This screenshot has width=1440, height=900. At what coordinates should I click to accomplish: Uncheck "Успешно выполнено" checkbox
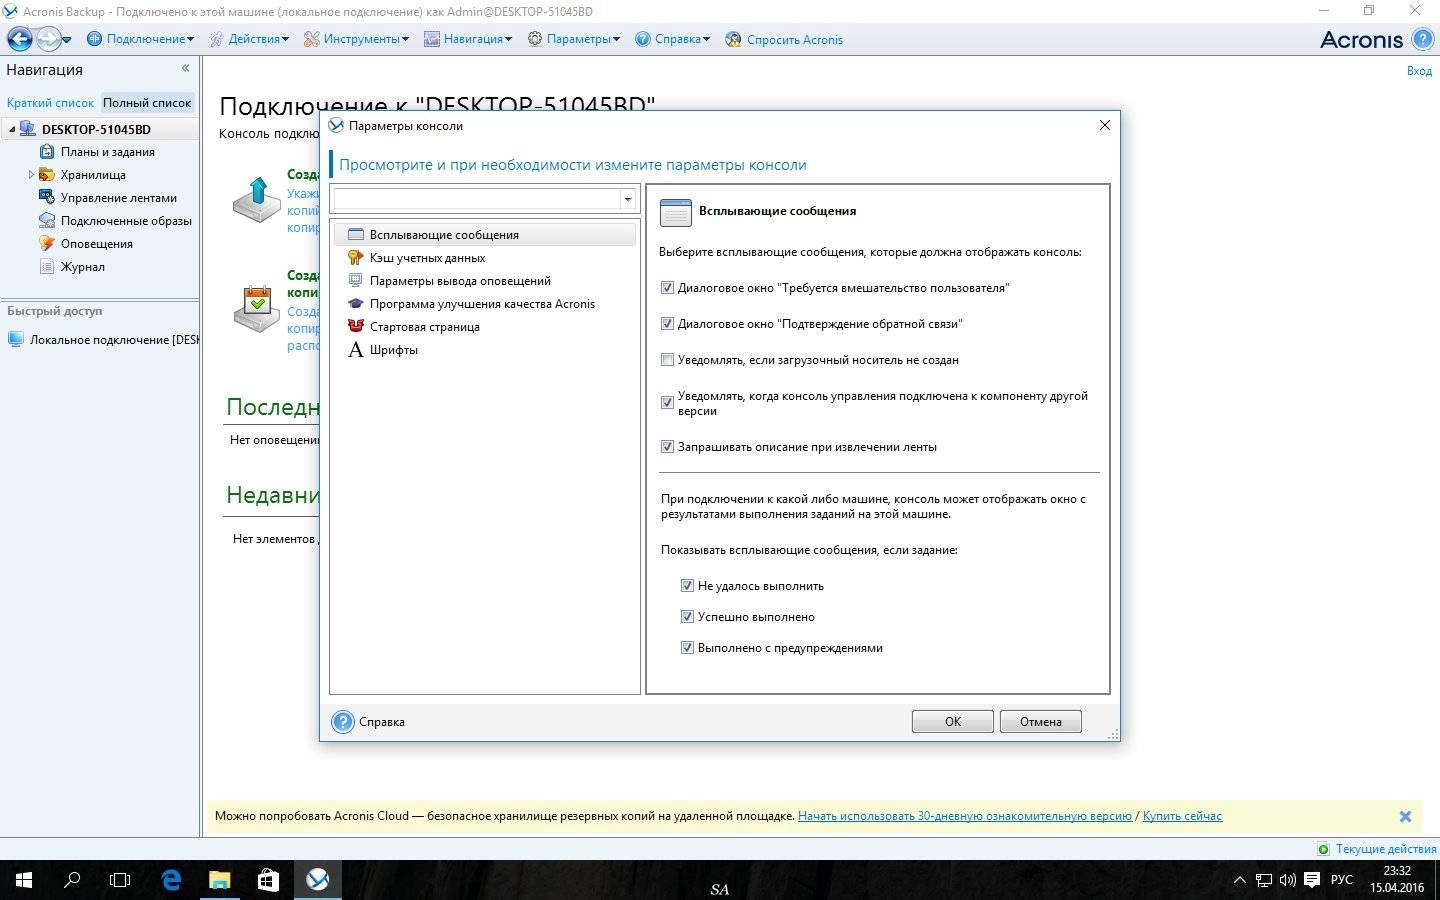pyautogui.click(x=687, y=617)
